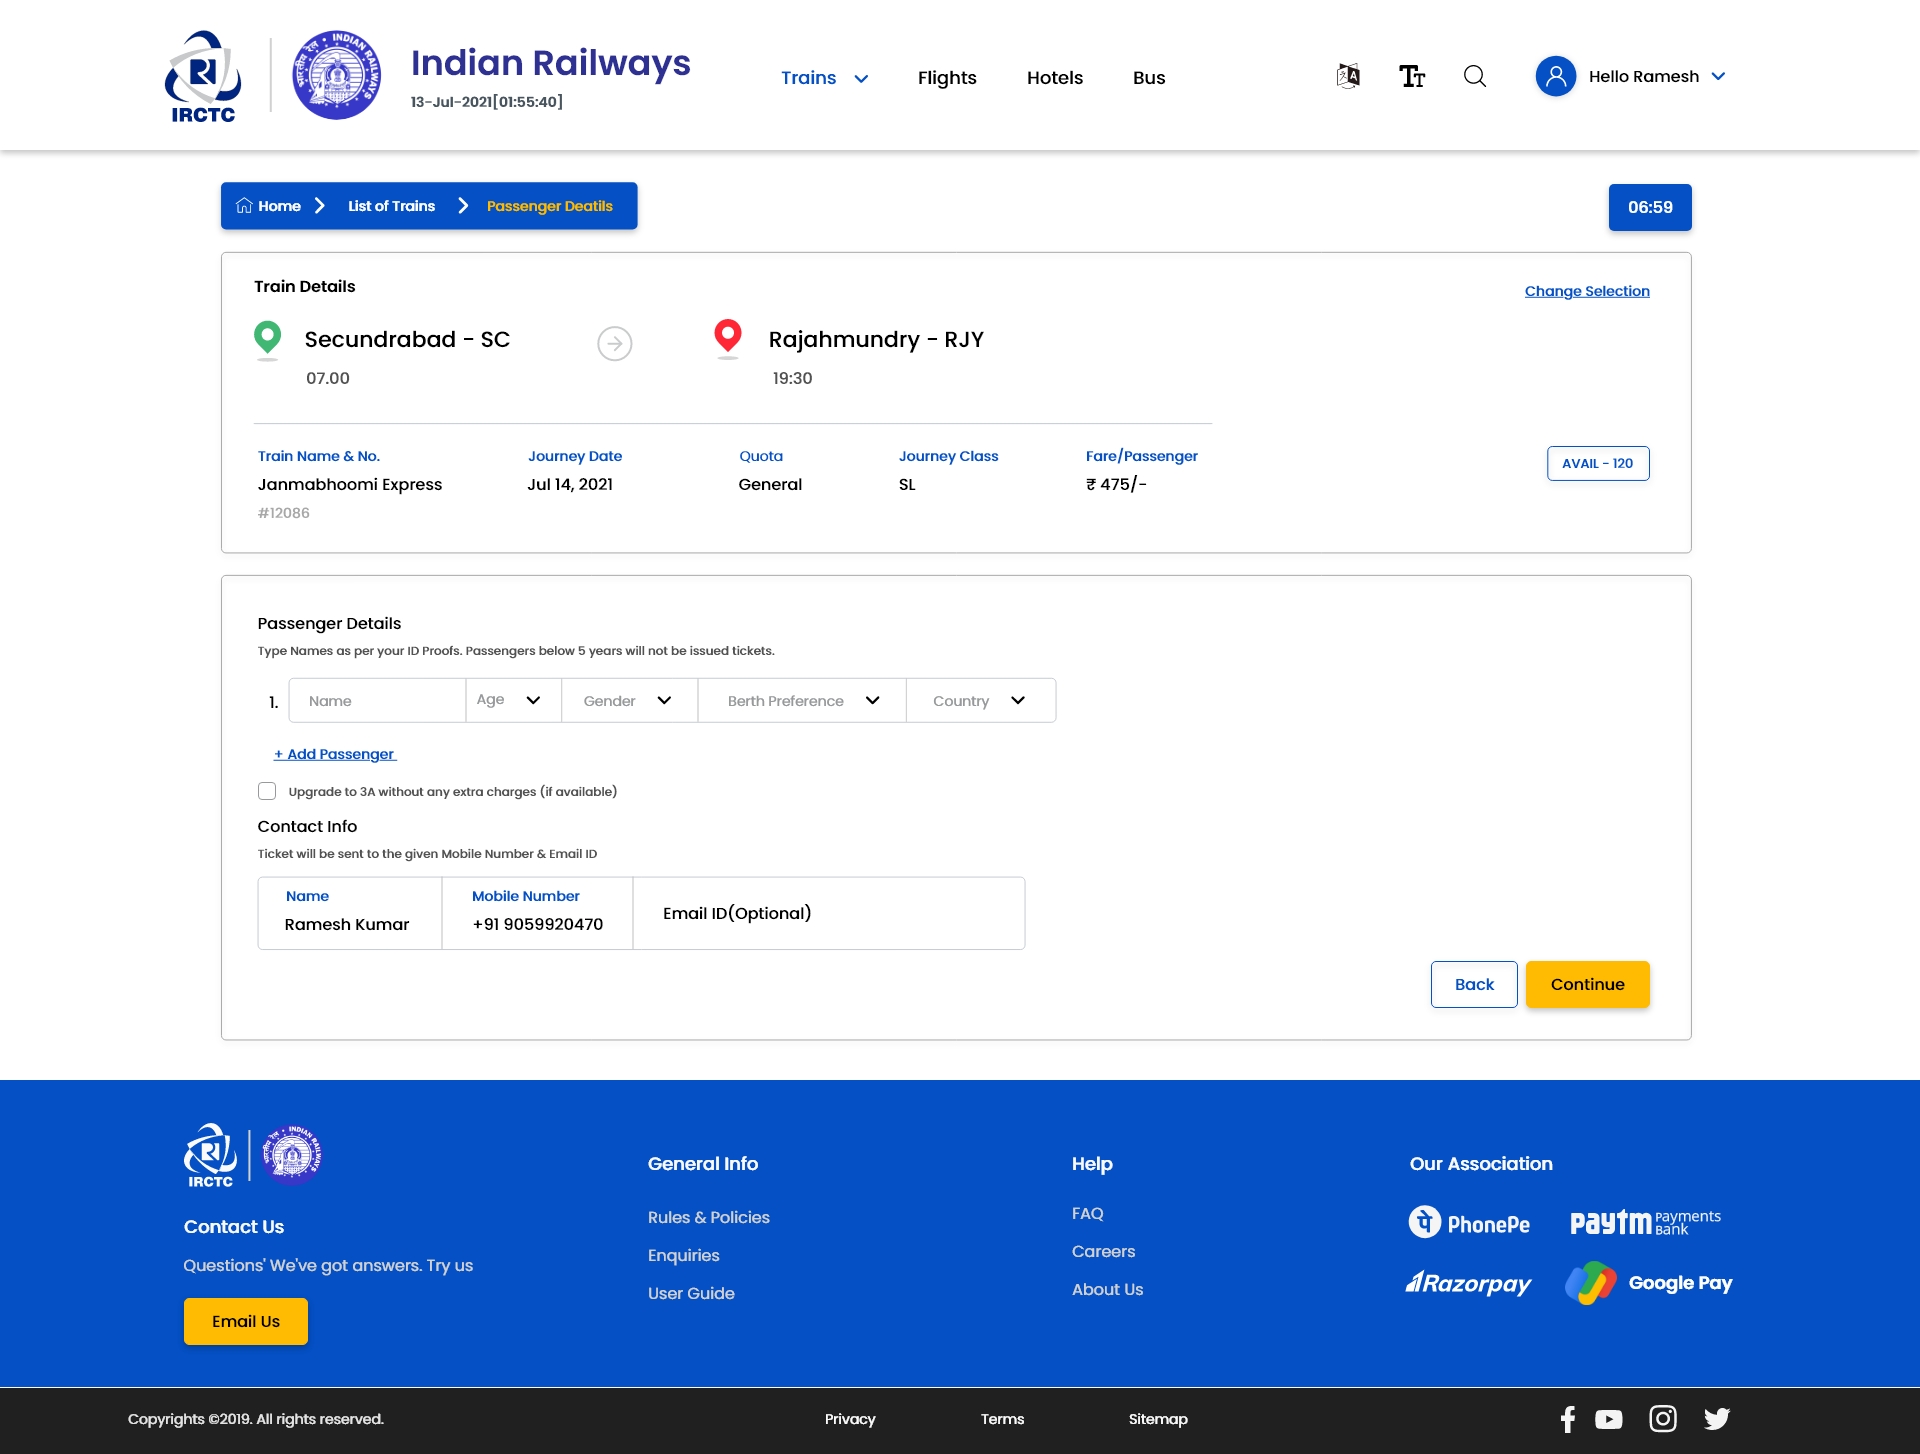The height and width of the screenshot is (1454, 1920).
Task: Open the Facebook icon in footer
Action: (x=1568, y=1419)
